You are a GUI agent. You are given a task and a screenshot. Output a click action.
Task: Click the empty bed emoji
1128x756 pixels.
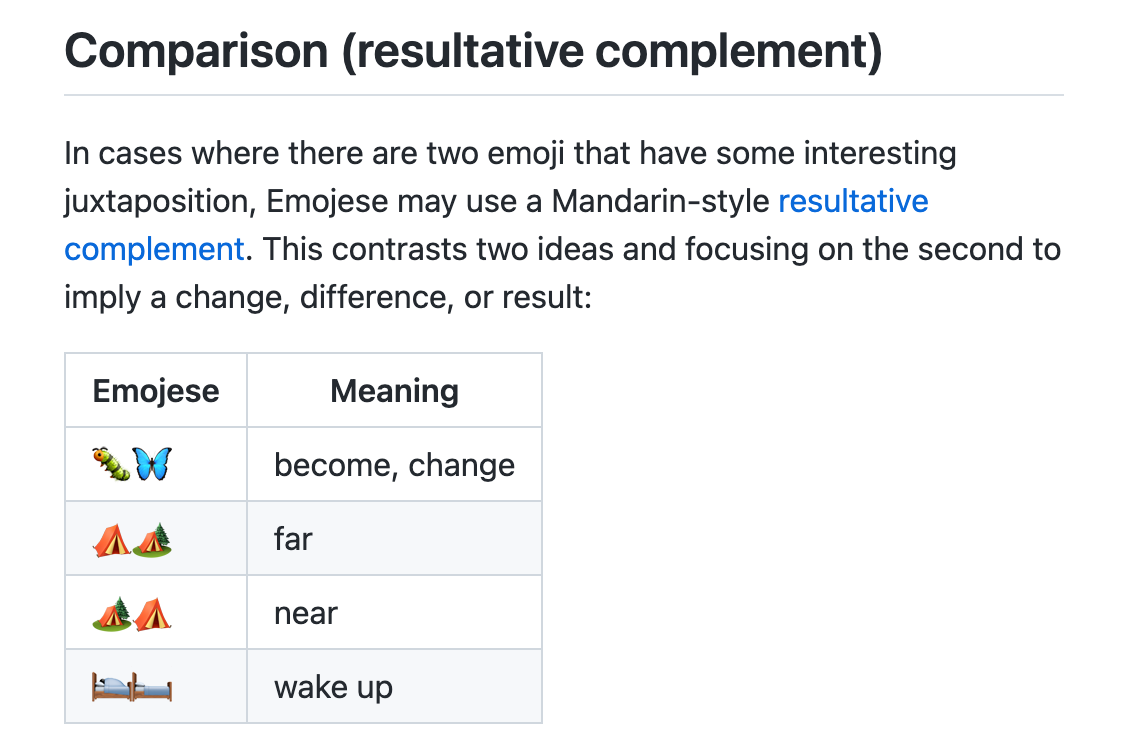tap(153, 687)
